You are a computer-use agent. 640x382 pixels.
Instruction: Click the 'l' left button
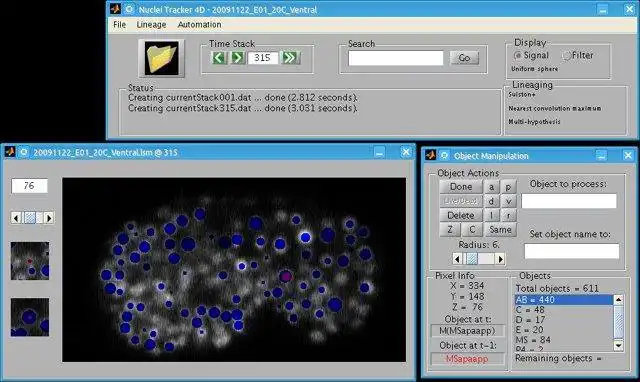[492, 215]
